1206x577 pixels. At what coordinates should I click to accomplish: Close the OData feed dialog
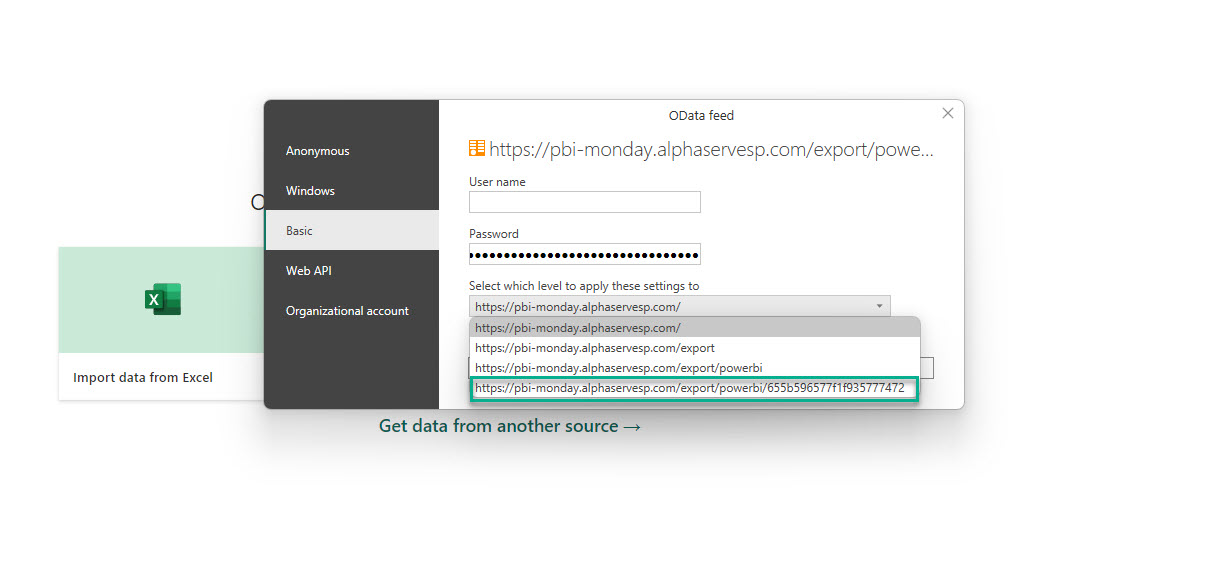[947, 114]
